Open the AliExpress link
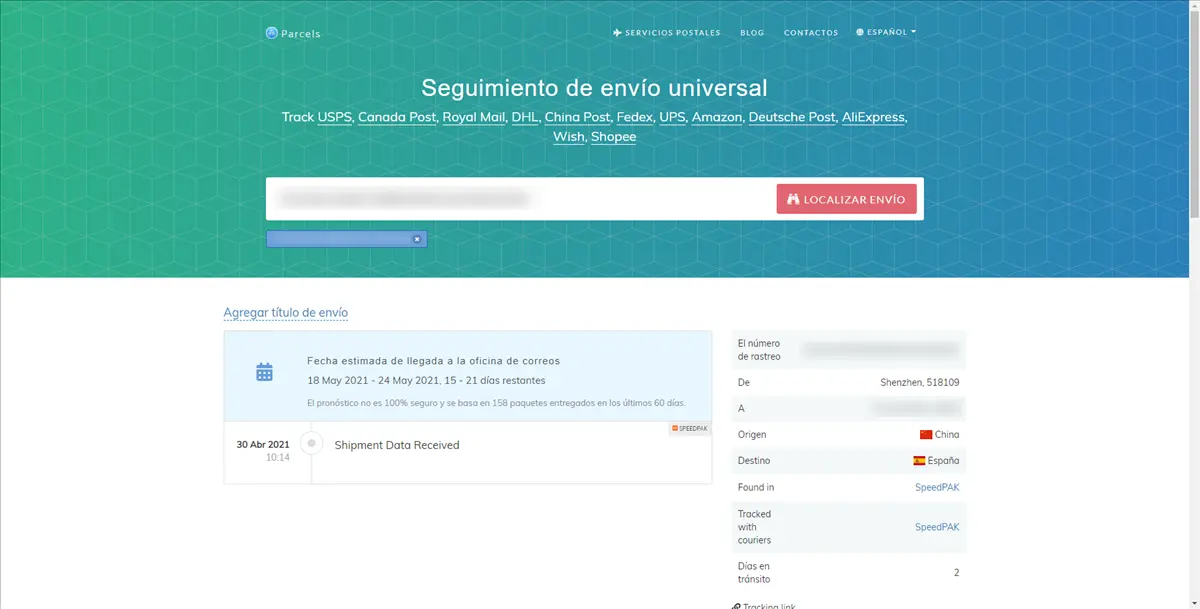This screenshot has width=1200, height=609. coord(873,117)
